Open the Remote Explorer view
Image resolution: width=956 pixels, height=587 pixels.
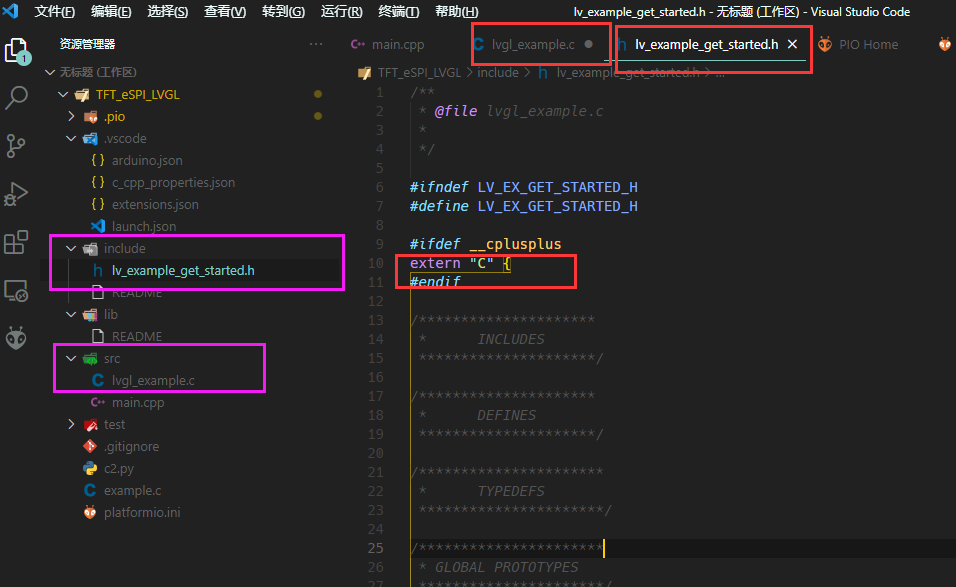(x=16, y=290)
